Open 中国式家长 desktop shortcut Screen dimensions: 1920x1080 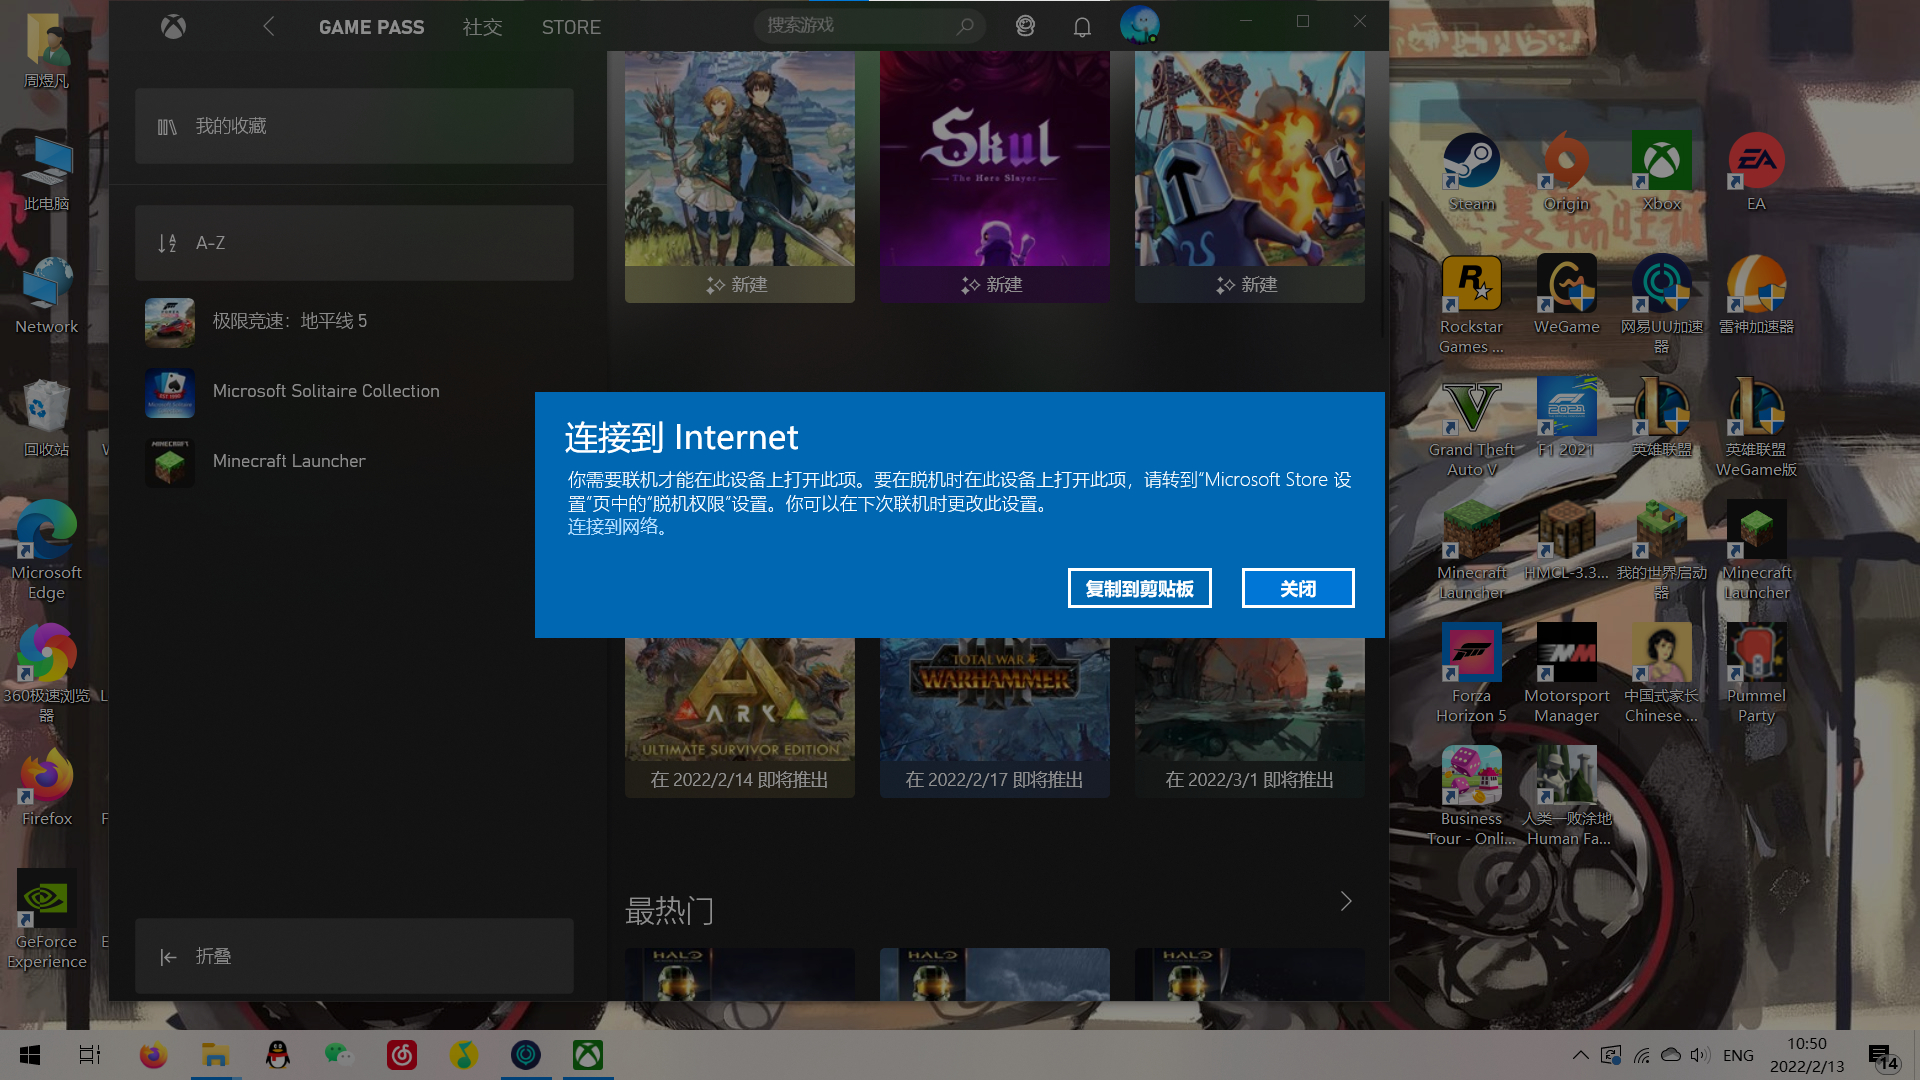(1661, 674)
